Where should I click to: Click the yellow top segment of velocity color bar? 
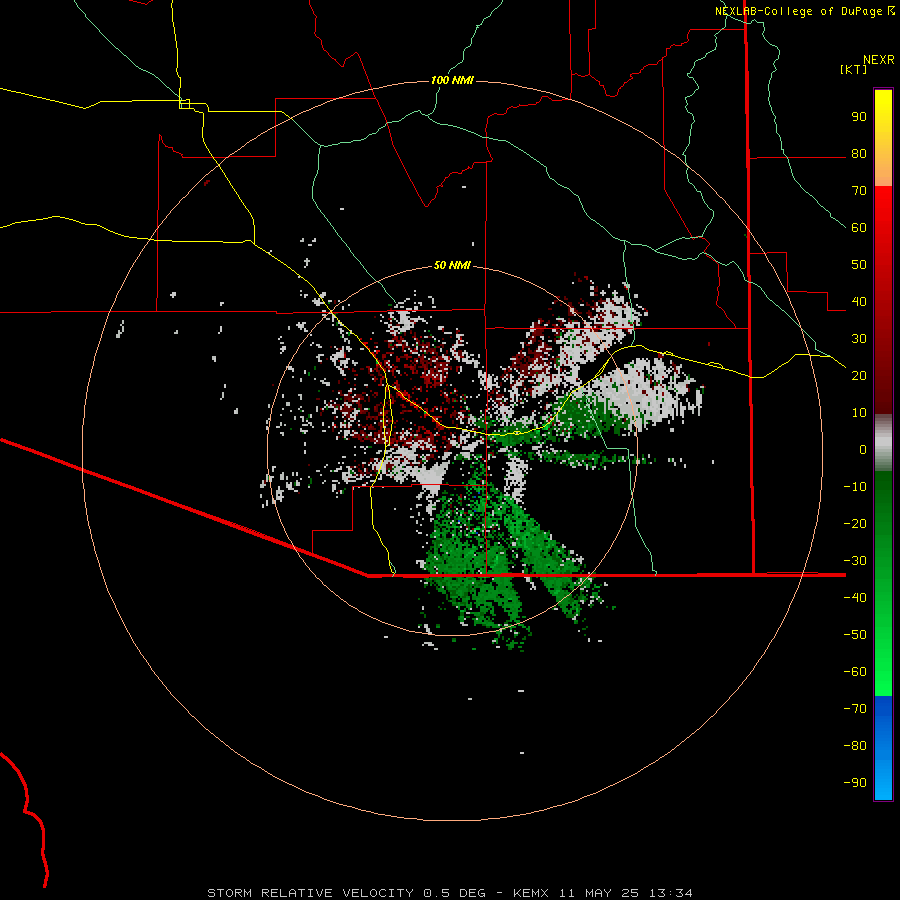click(883, 138)
